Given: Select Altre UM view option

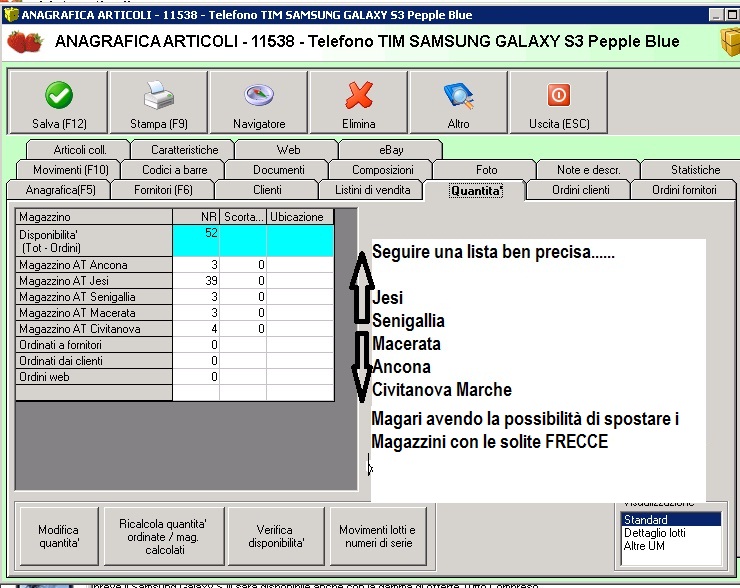Looking at the screenshot, I should click(671, 546).
